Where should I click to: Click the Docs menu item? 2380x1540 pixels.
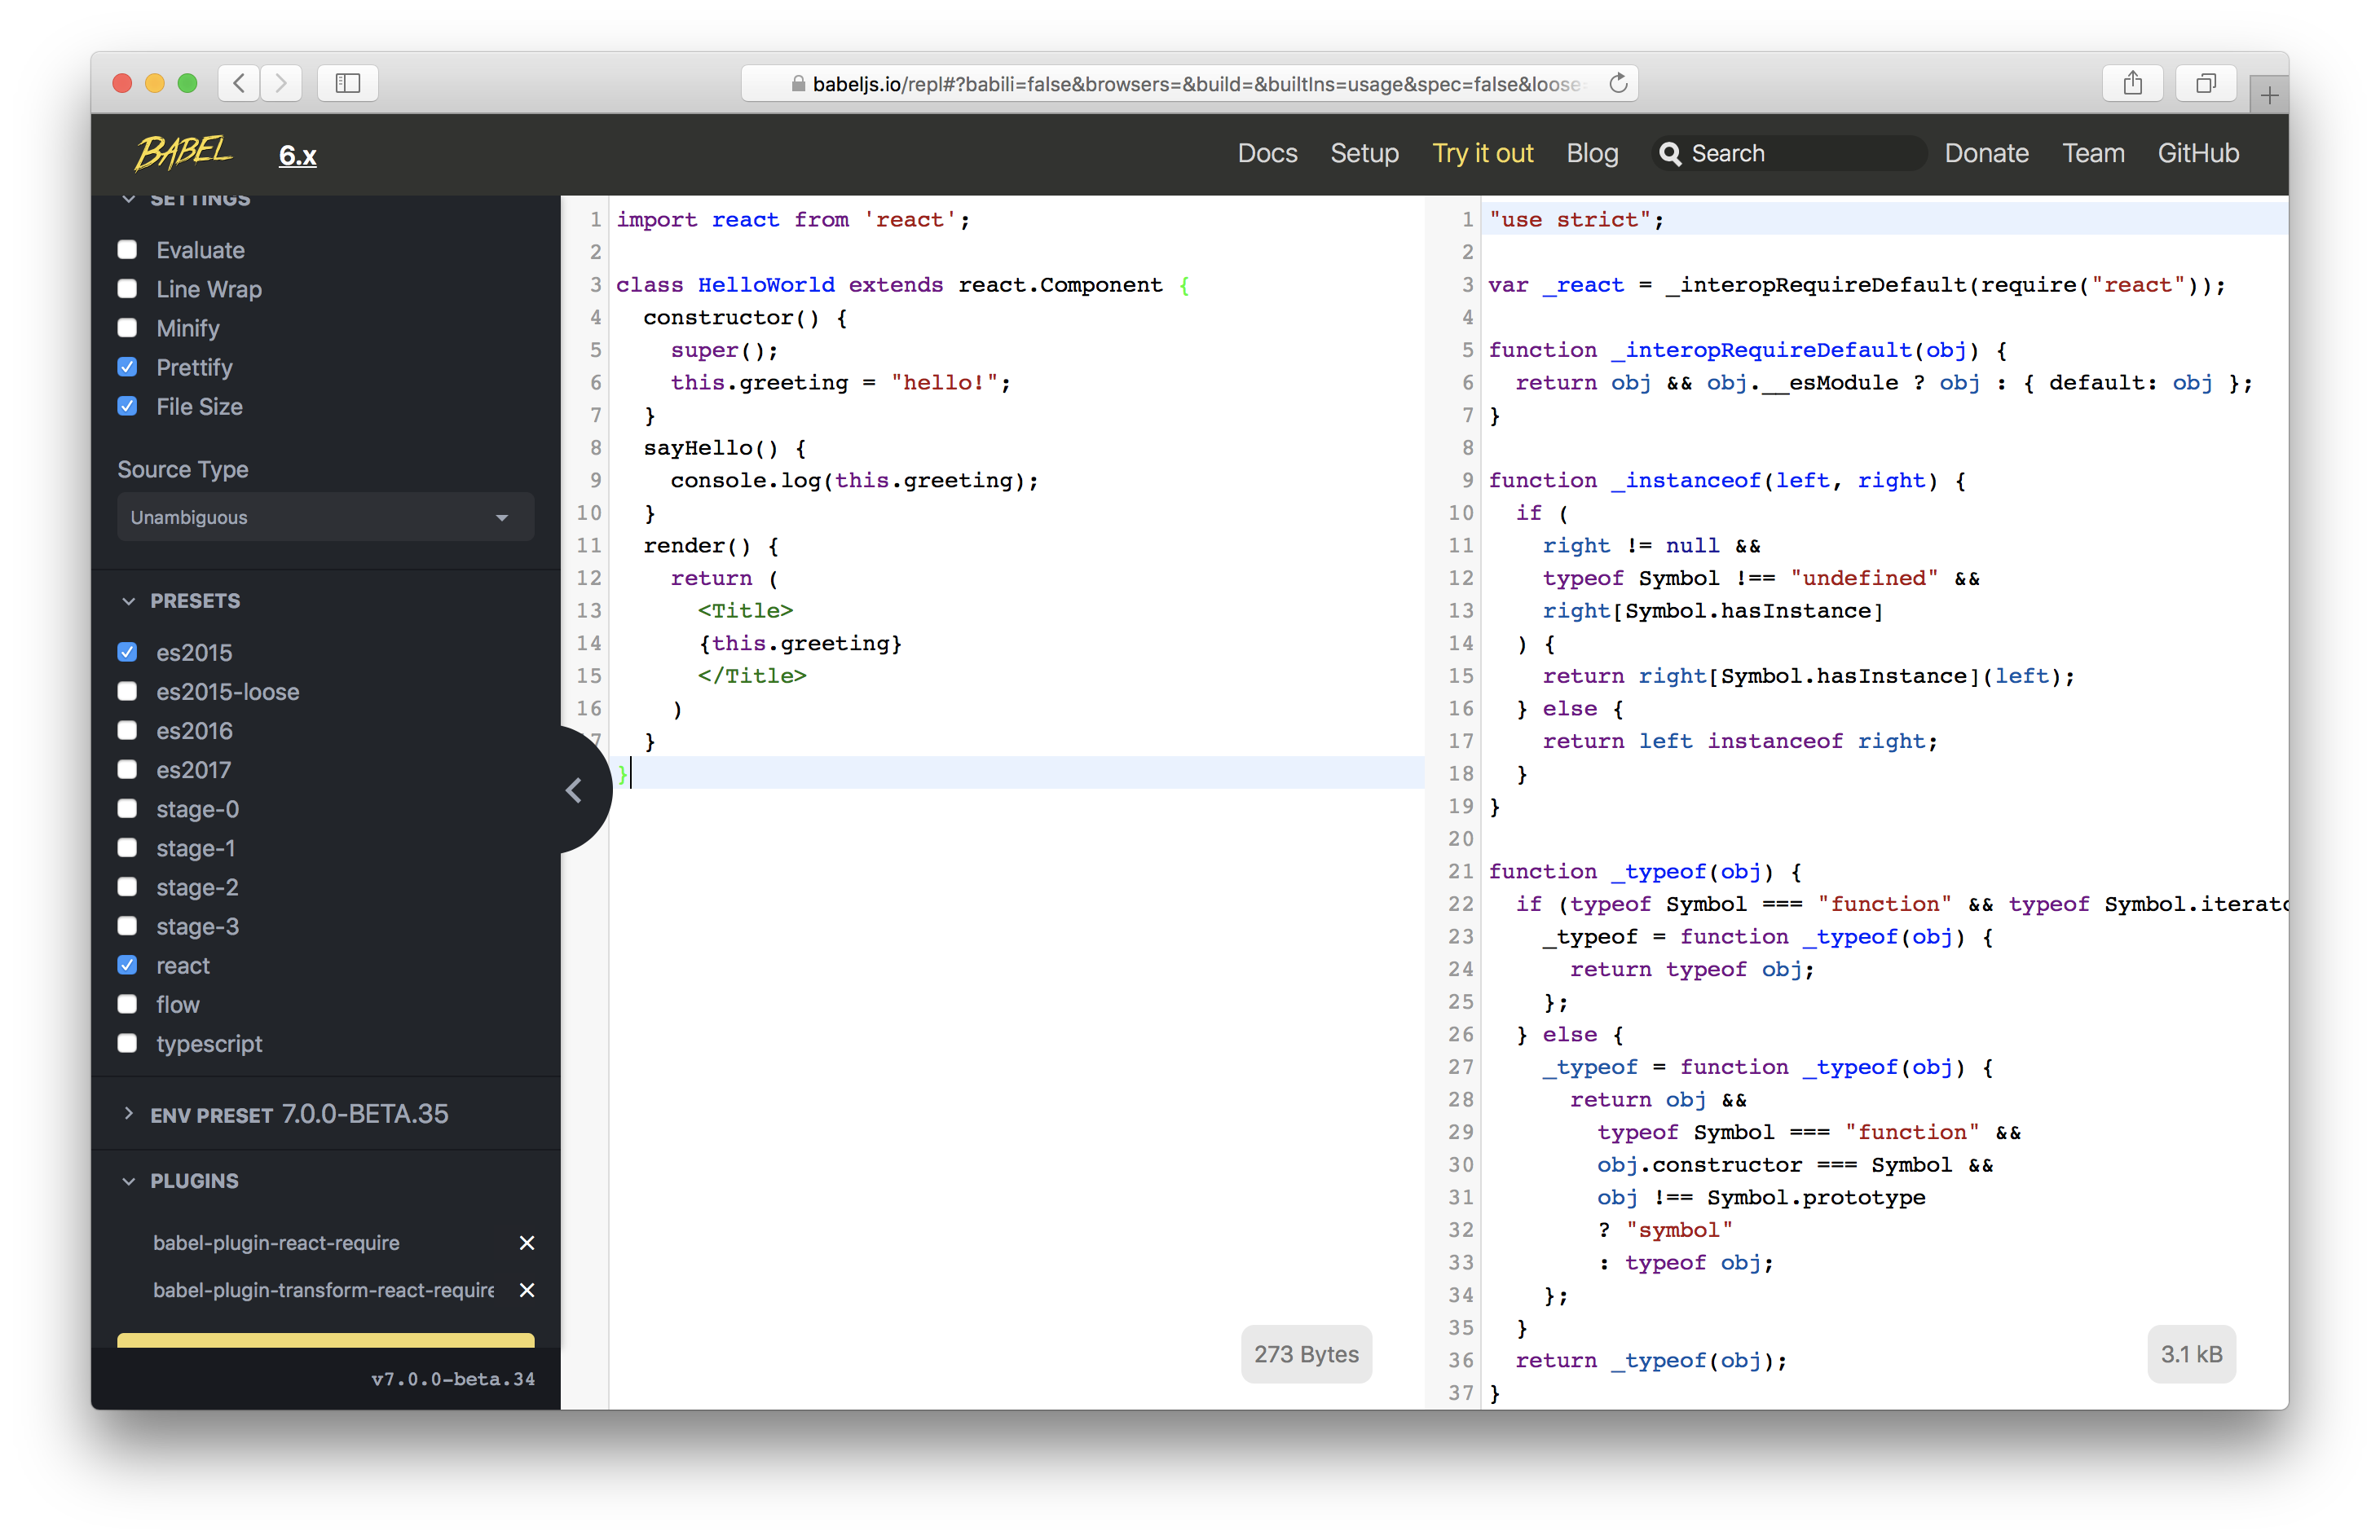pyautogui.click(x=1267, y=154)
